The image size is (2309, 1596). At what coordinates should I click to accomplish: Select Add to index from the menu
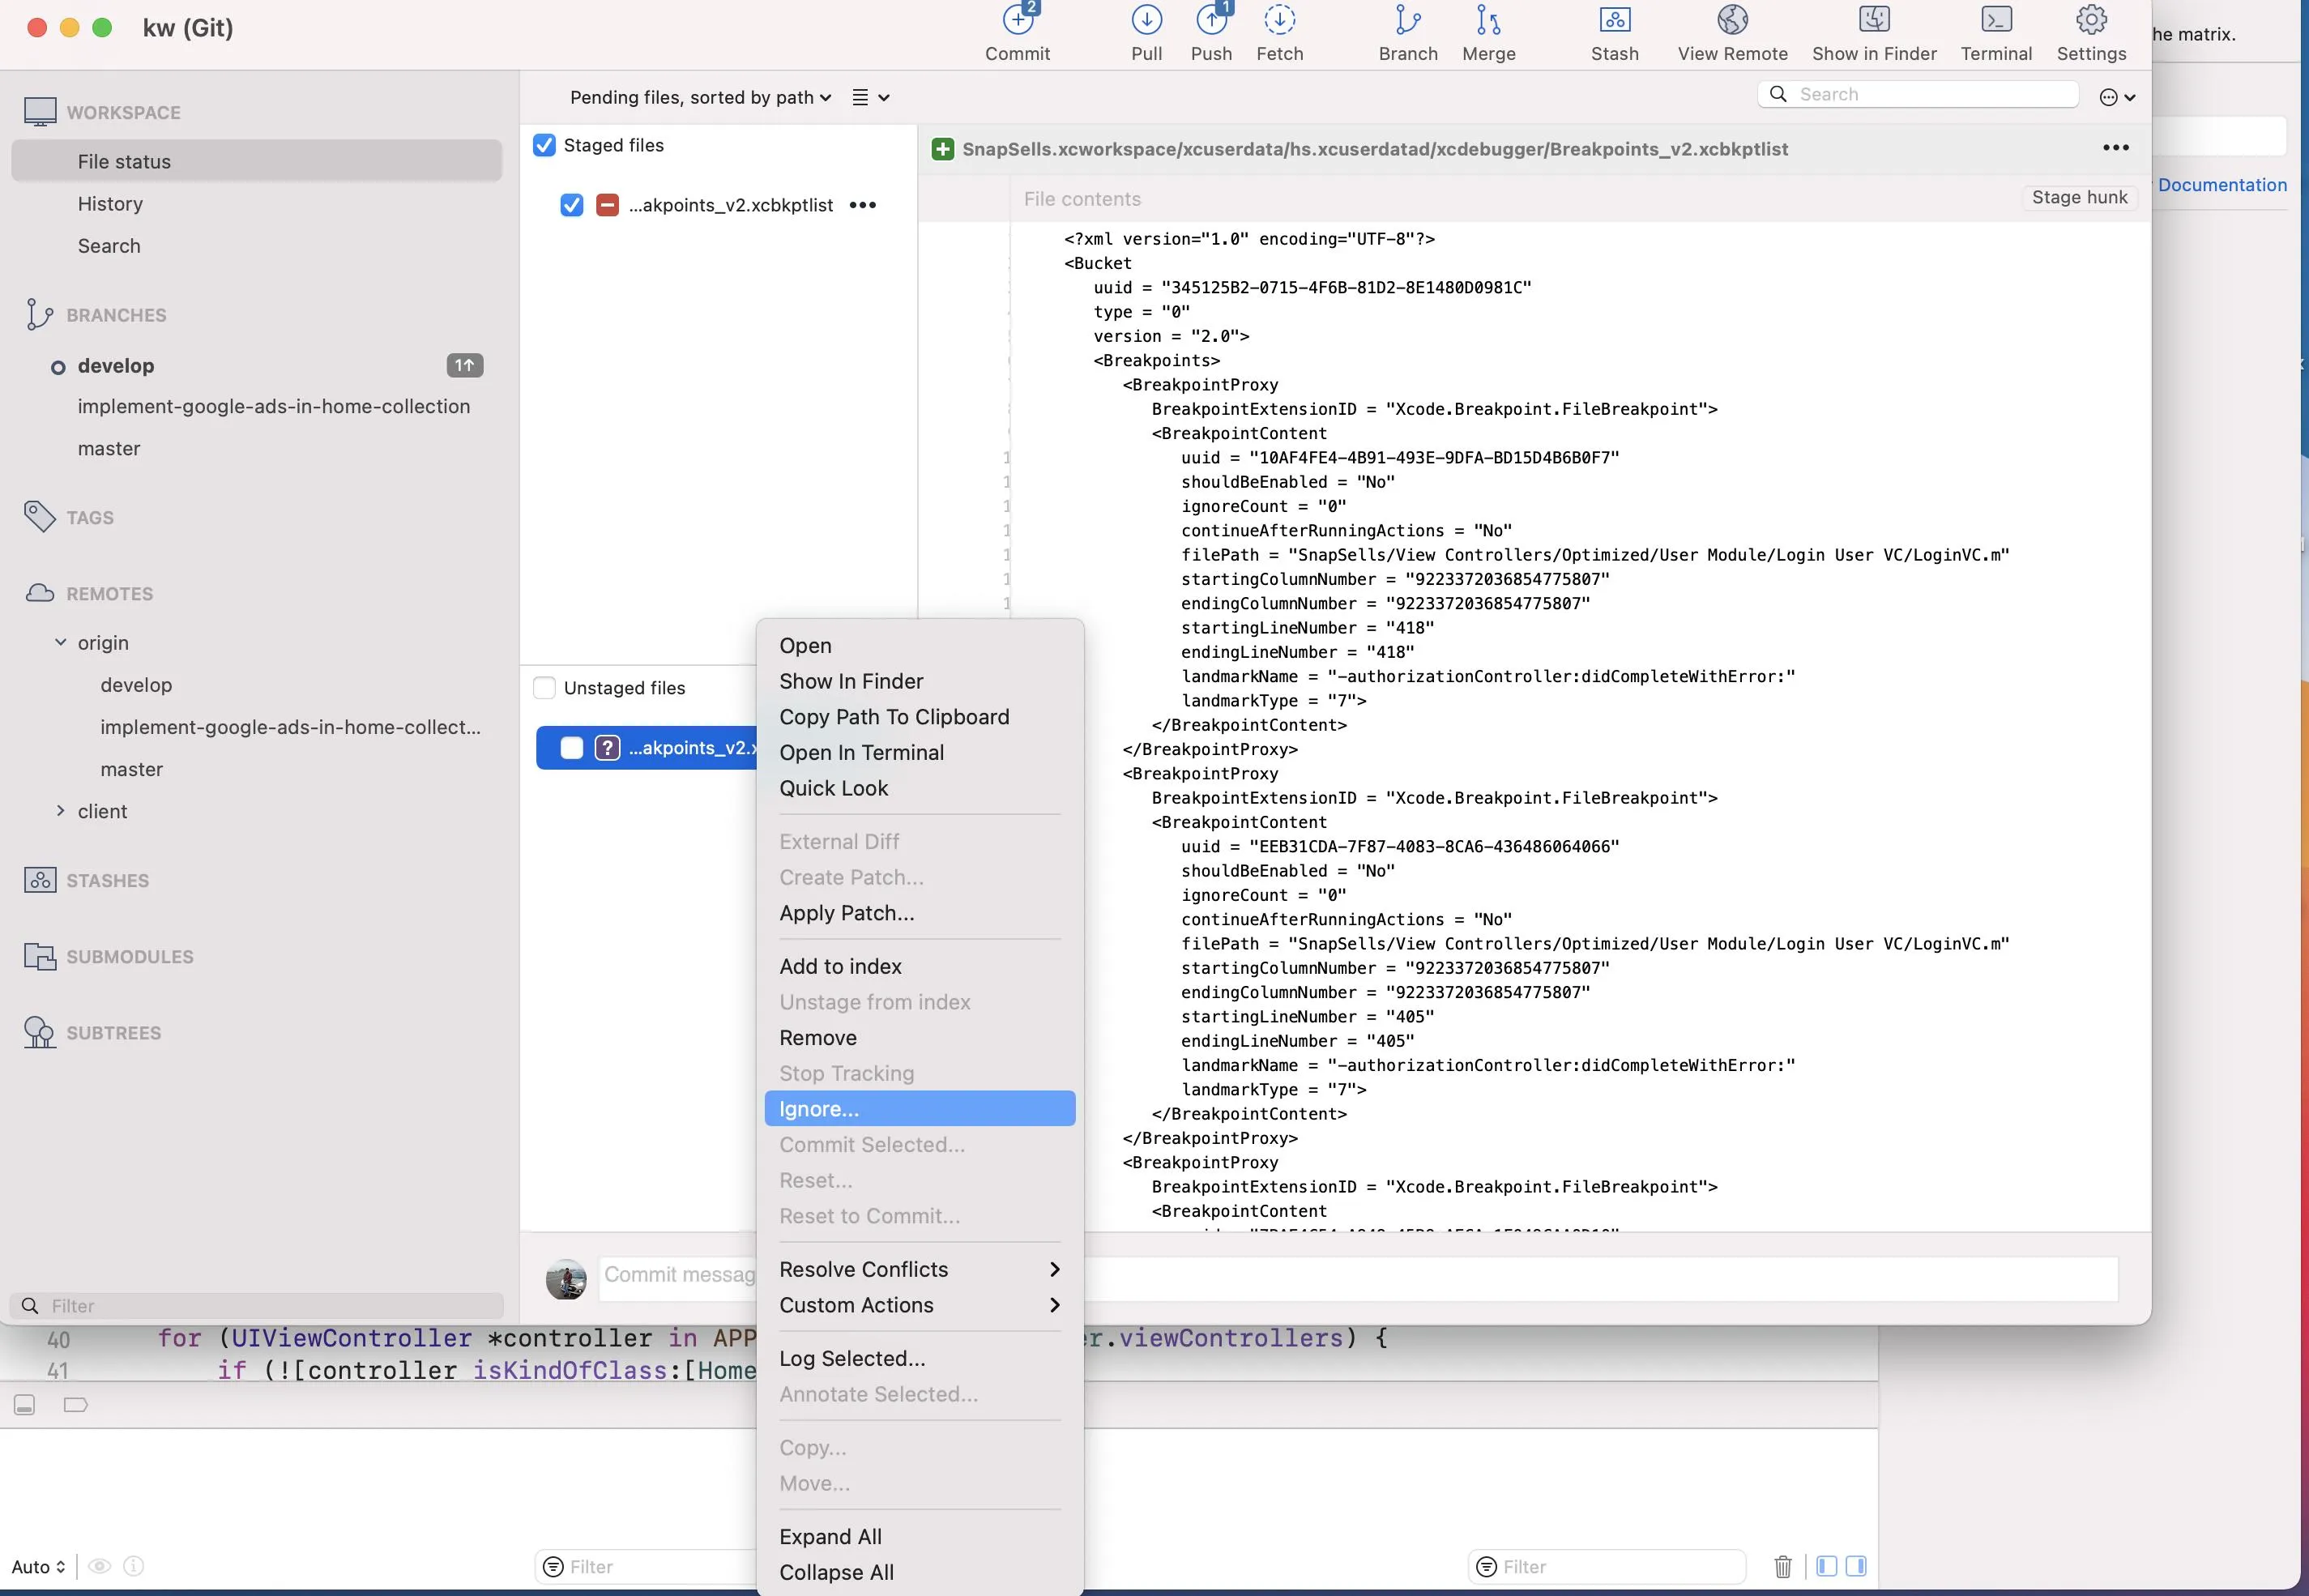point(840,966)
